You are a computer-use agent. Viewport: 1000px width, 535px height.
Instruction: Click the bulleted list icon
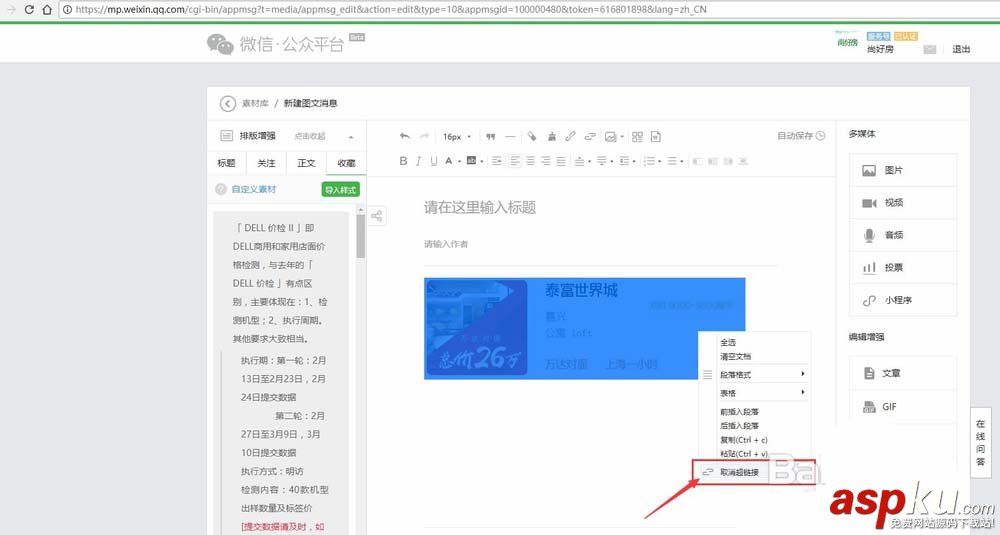[x=672, y=161]
